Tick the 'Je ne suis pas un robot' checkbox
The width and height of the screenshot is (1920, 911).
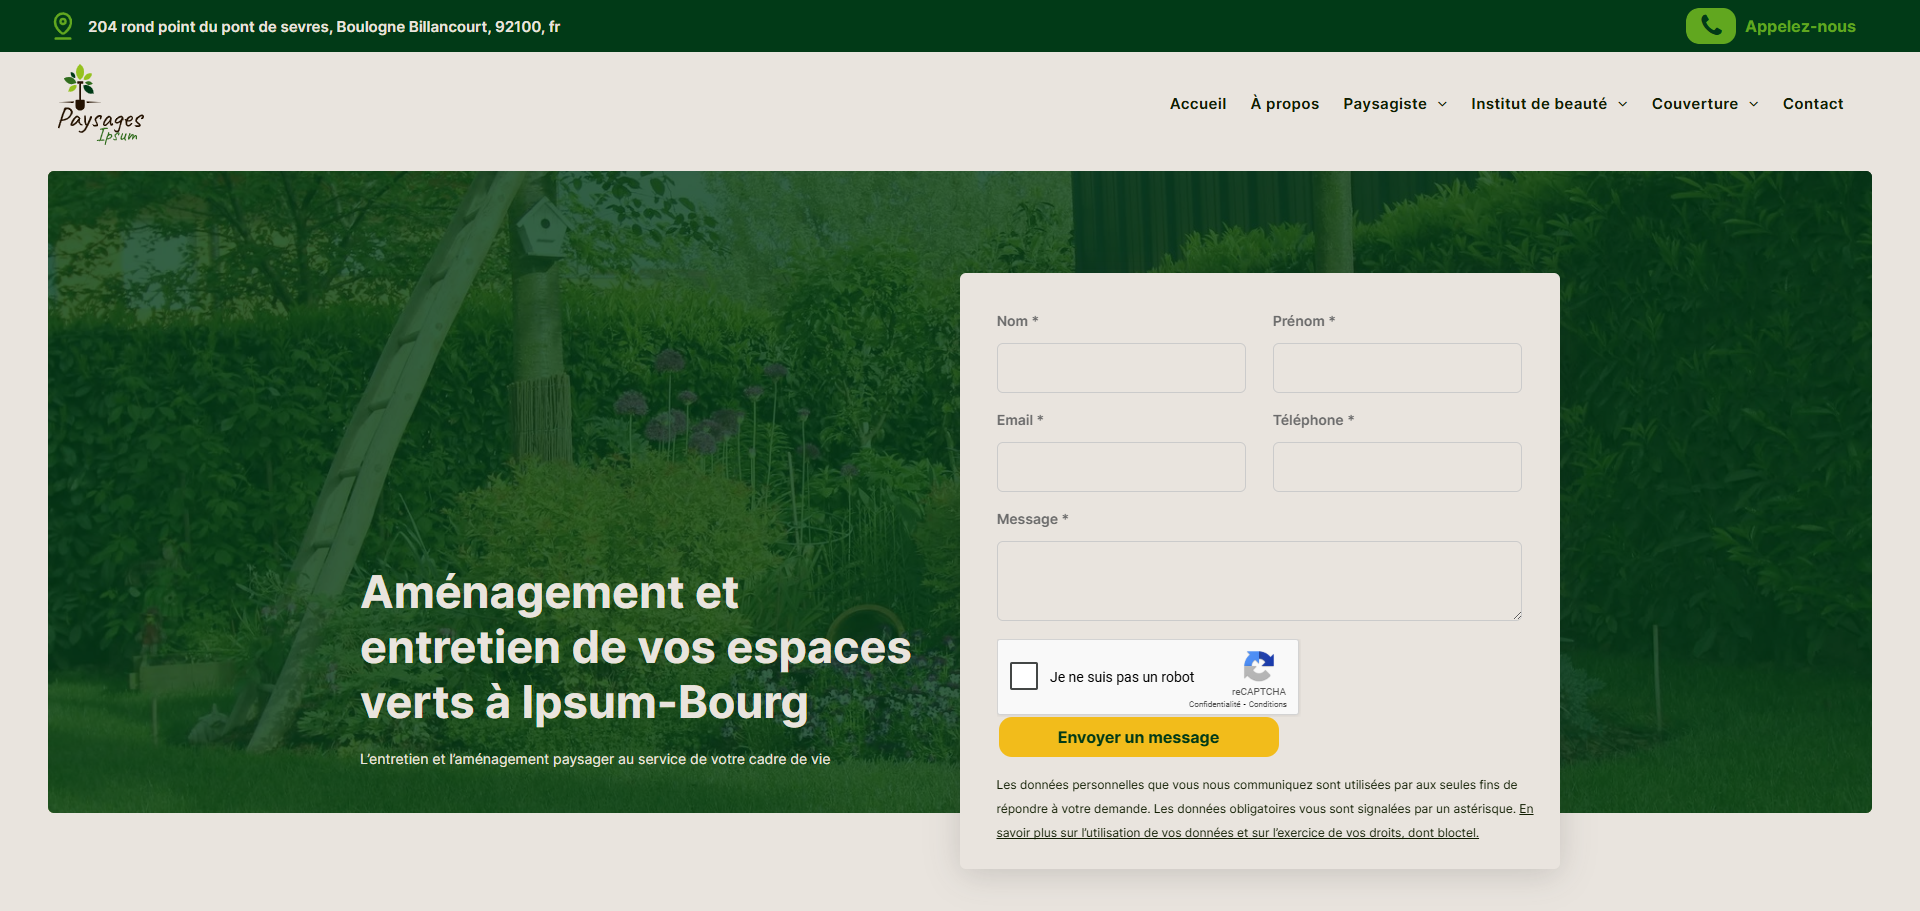(1024, 677)
